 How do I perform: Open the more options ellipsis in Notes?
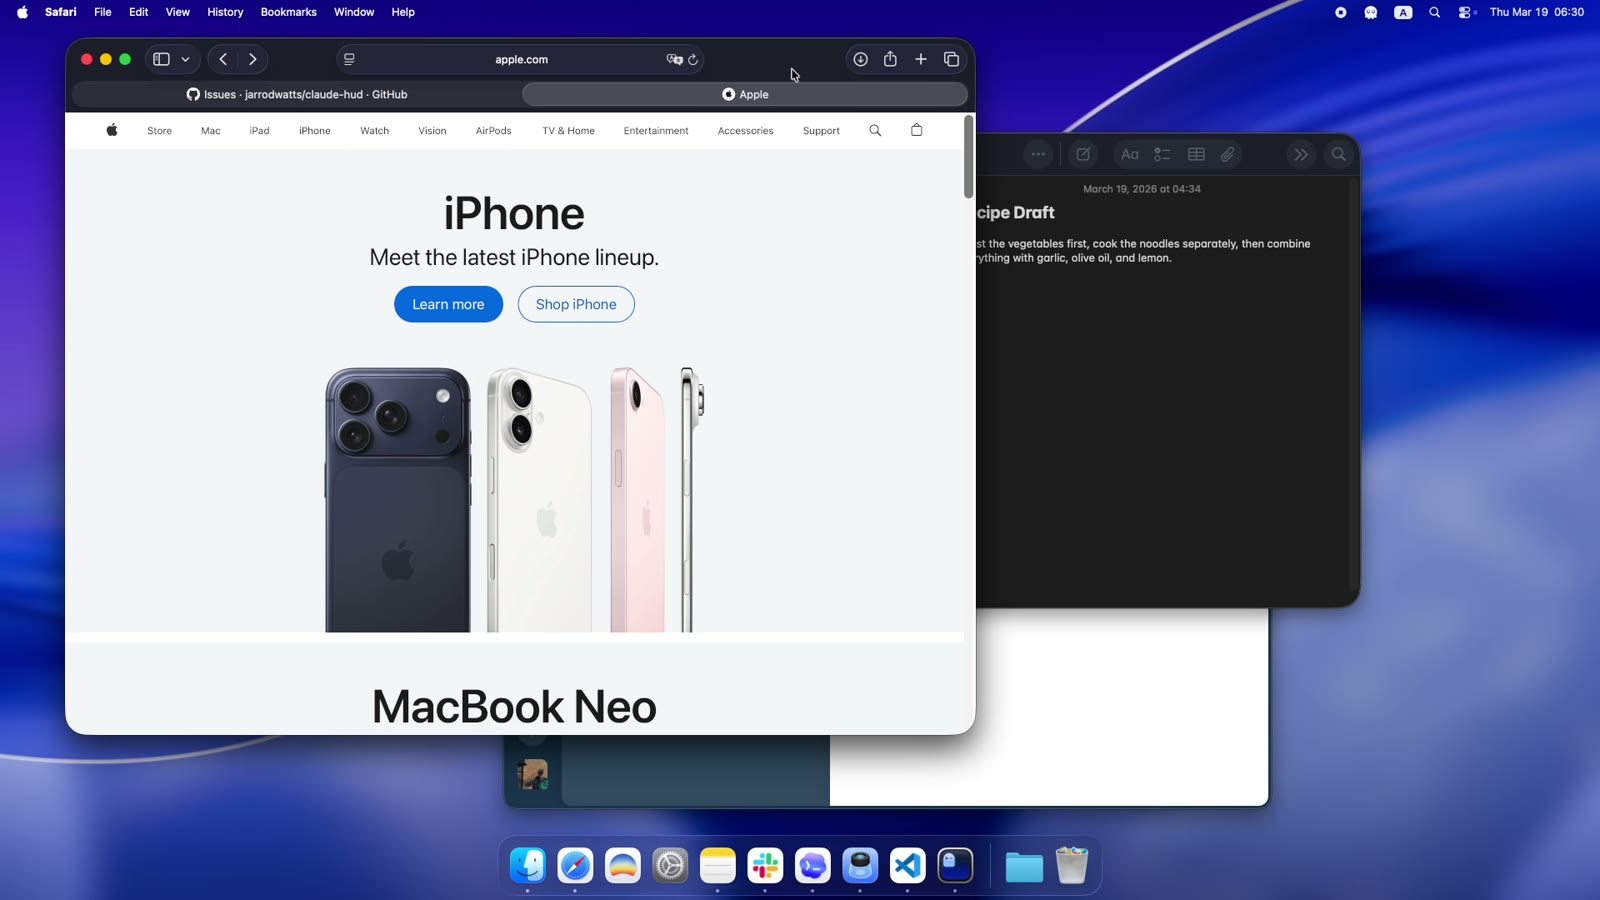pos(1038,154)
